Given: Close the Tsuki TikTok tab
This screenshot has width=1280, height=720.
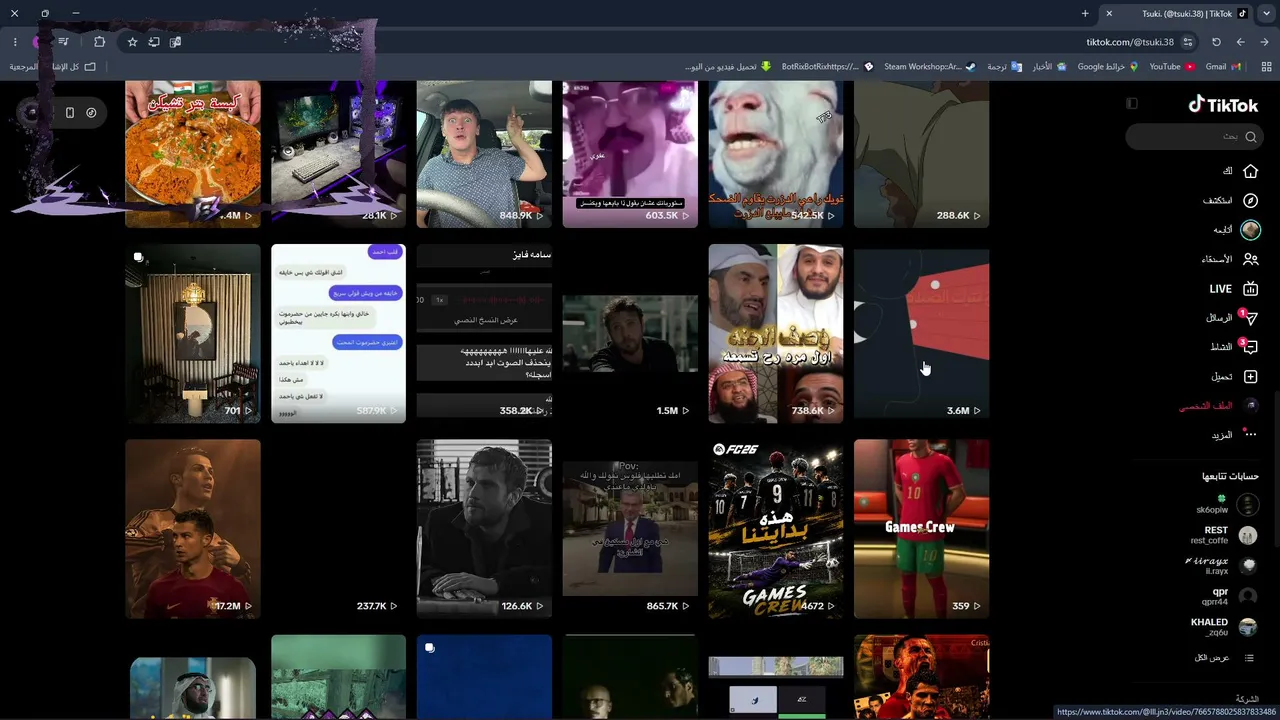Looking at the screenshot, I should click(x=1109, y=14).
